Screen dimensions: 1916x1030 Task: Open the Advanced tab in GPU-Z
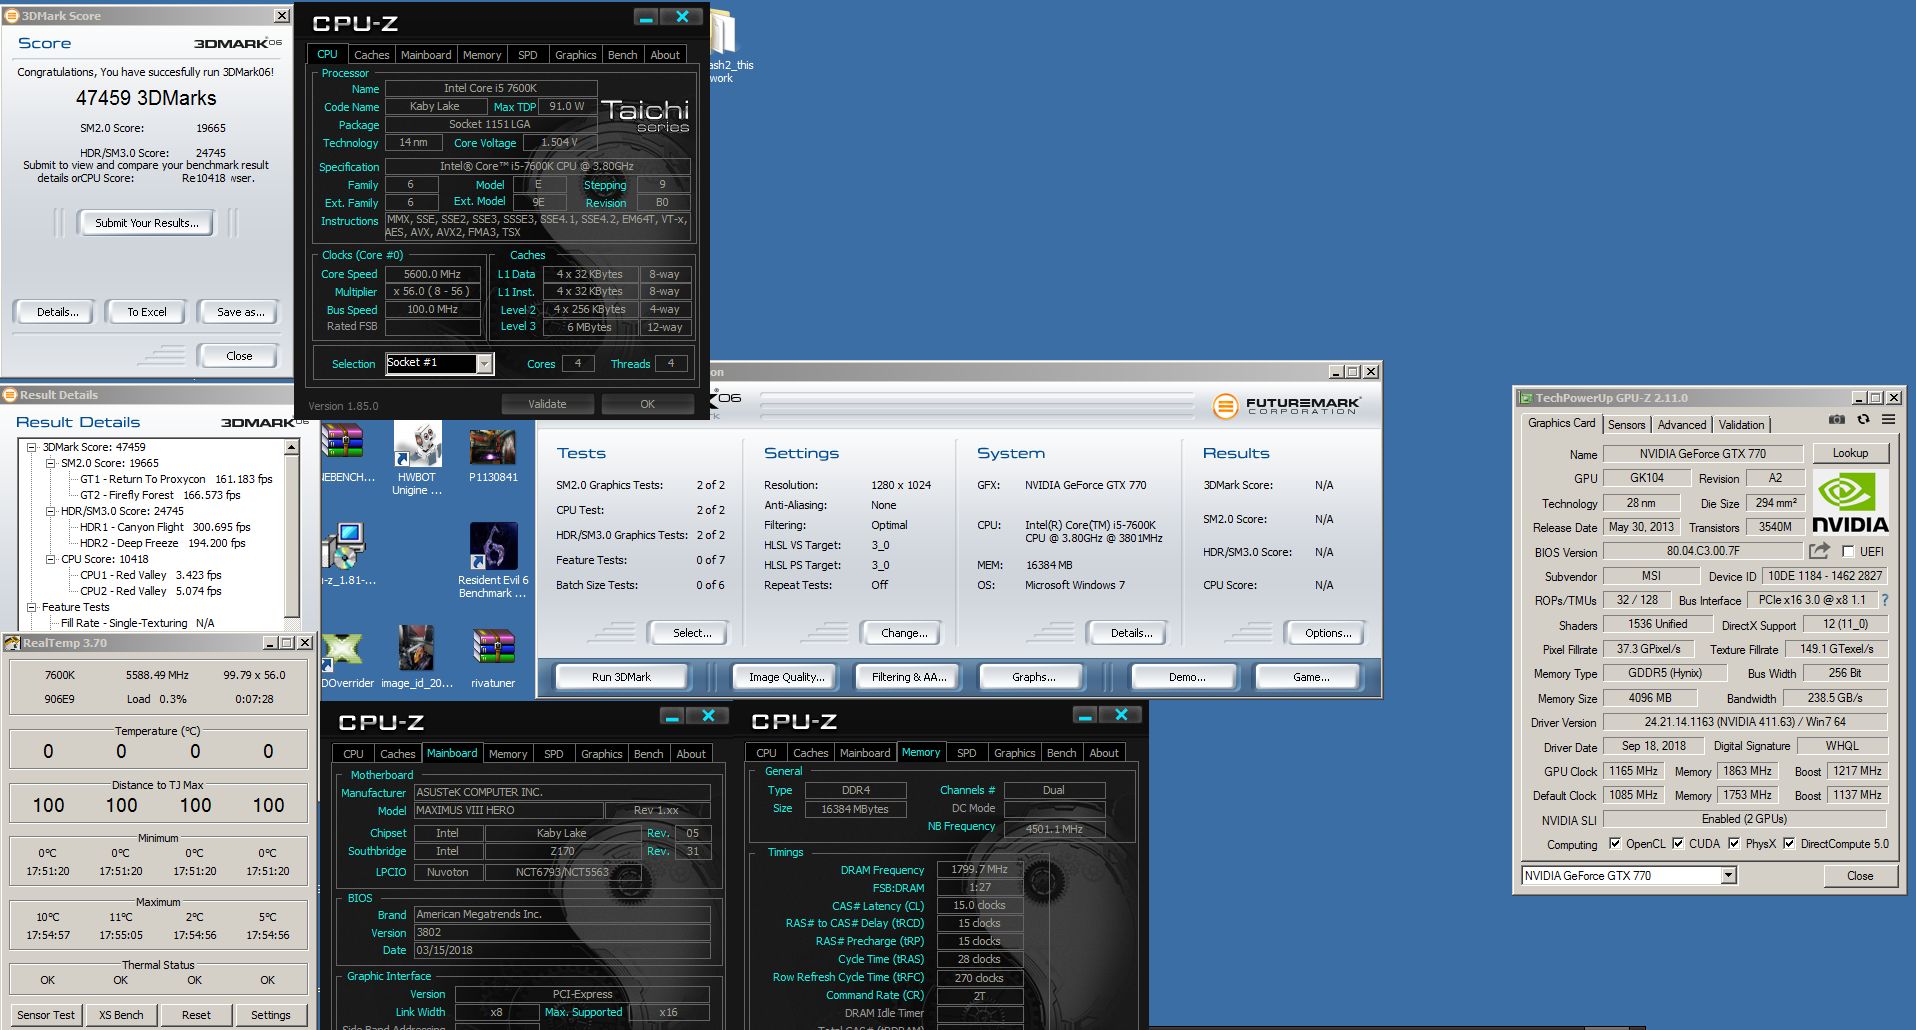pos(1682,425)
